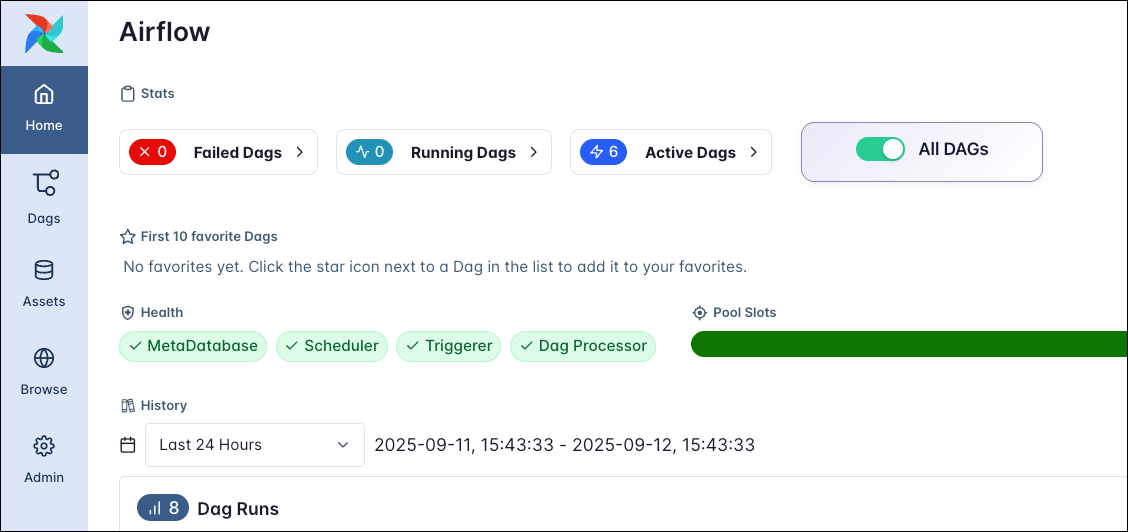Open the Browse globe icon
This screenshot has height=532, width=1128.
(44, 358)
